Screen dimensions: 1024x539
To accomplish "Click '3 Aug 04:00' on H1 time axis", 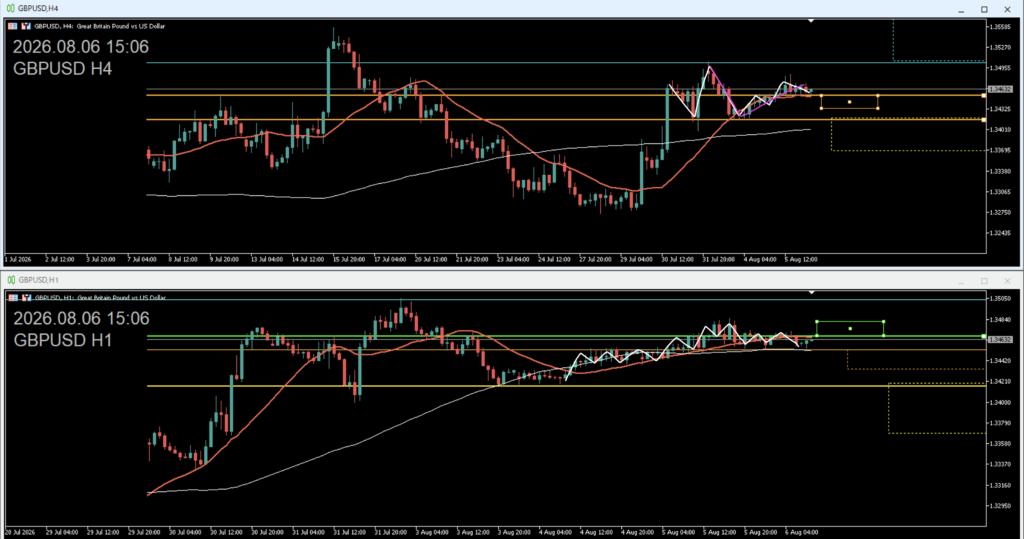I will click(432, 532).
